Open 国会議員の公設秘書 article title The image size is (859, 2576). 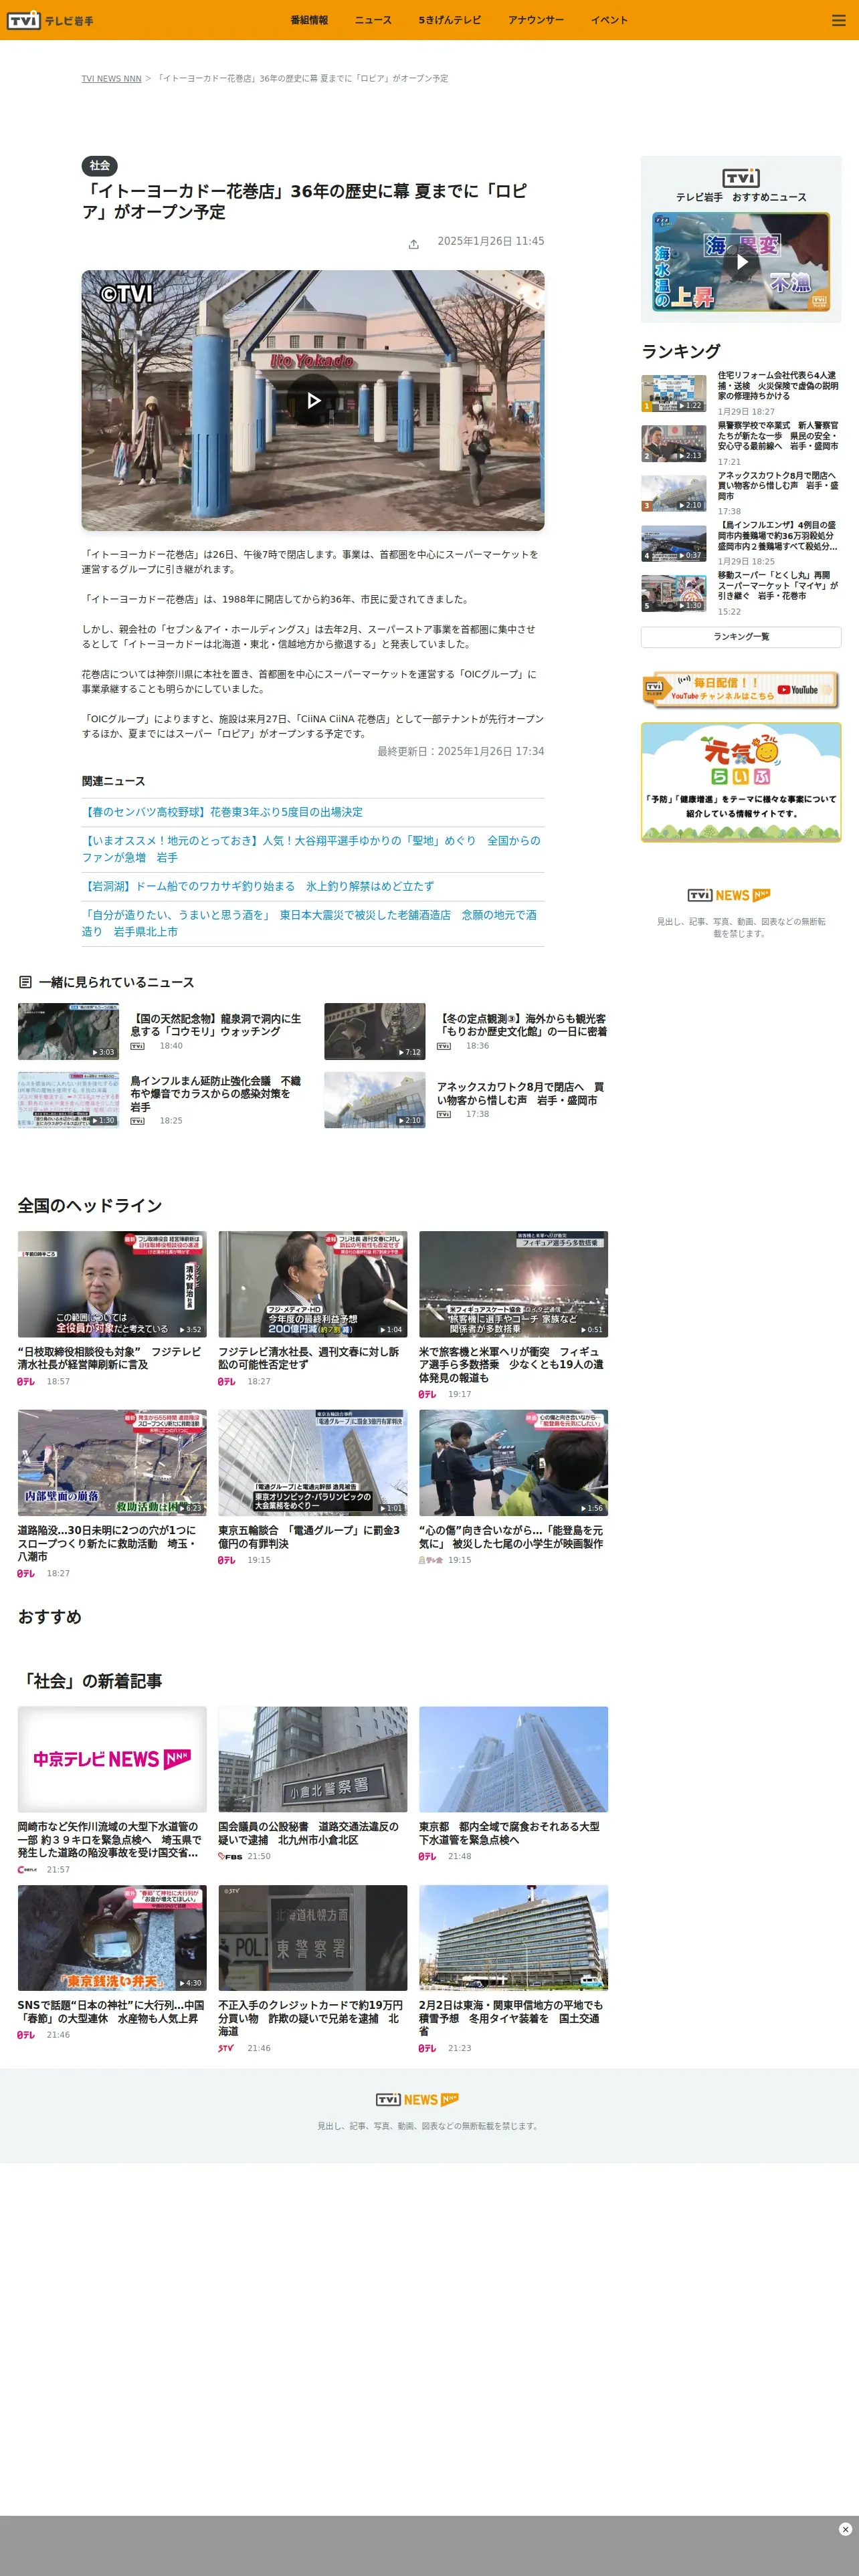click(x=309, y=1833)
